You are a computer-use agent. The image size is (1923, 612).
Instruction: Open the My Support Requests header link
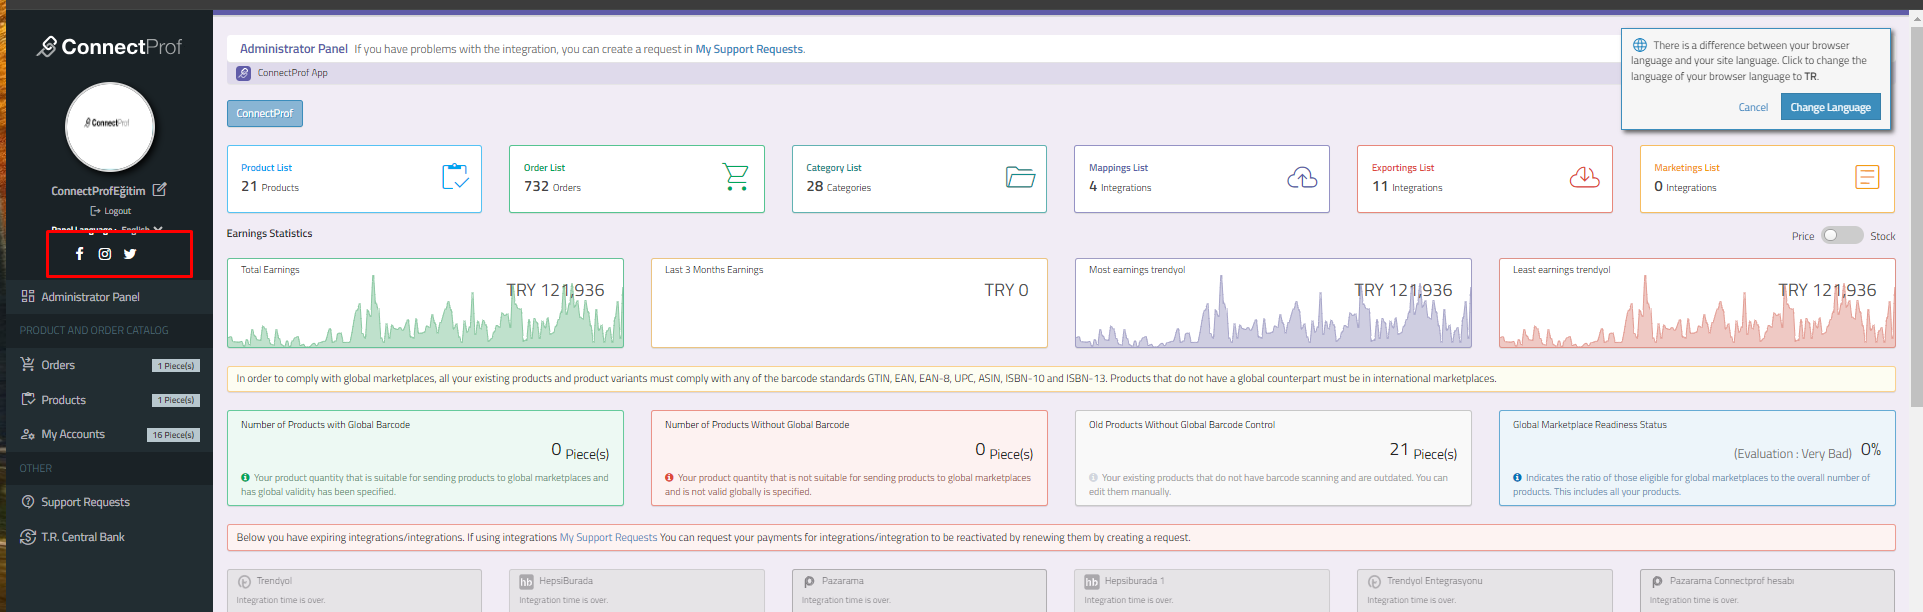tap(749, 49)
